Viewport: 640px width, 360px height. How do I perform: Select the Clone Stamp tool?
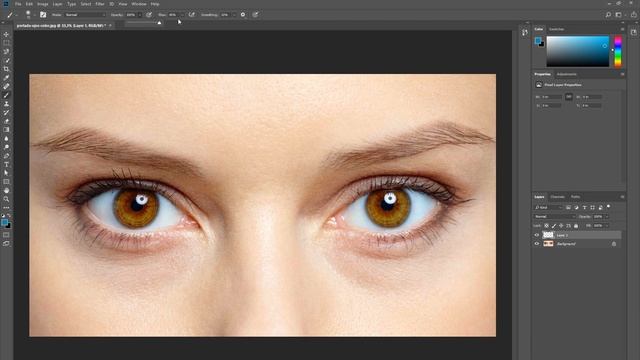[6, 104]
